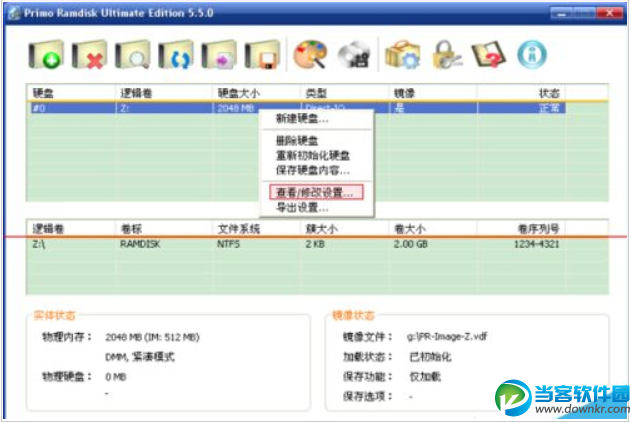The image size is (631, 423).
Task: Select 保存硬盘内容... in the context menu
Action: click(313, 170)
